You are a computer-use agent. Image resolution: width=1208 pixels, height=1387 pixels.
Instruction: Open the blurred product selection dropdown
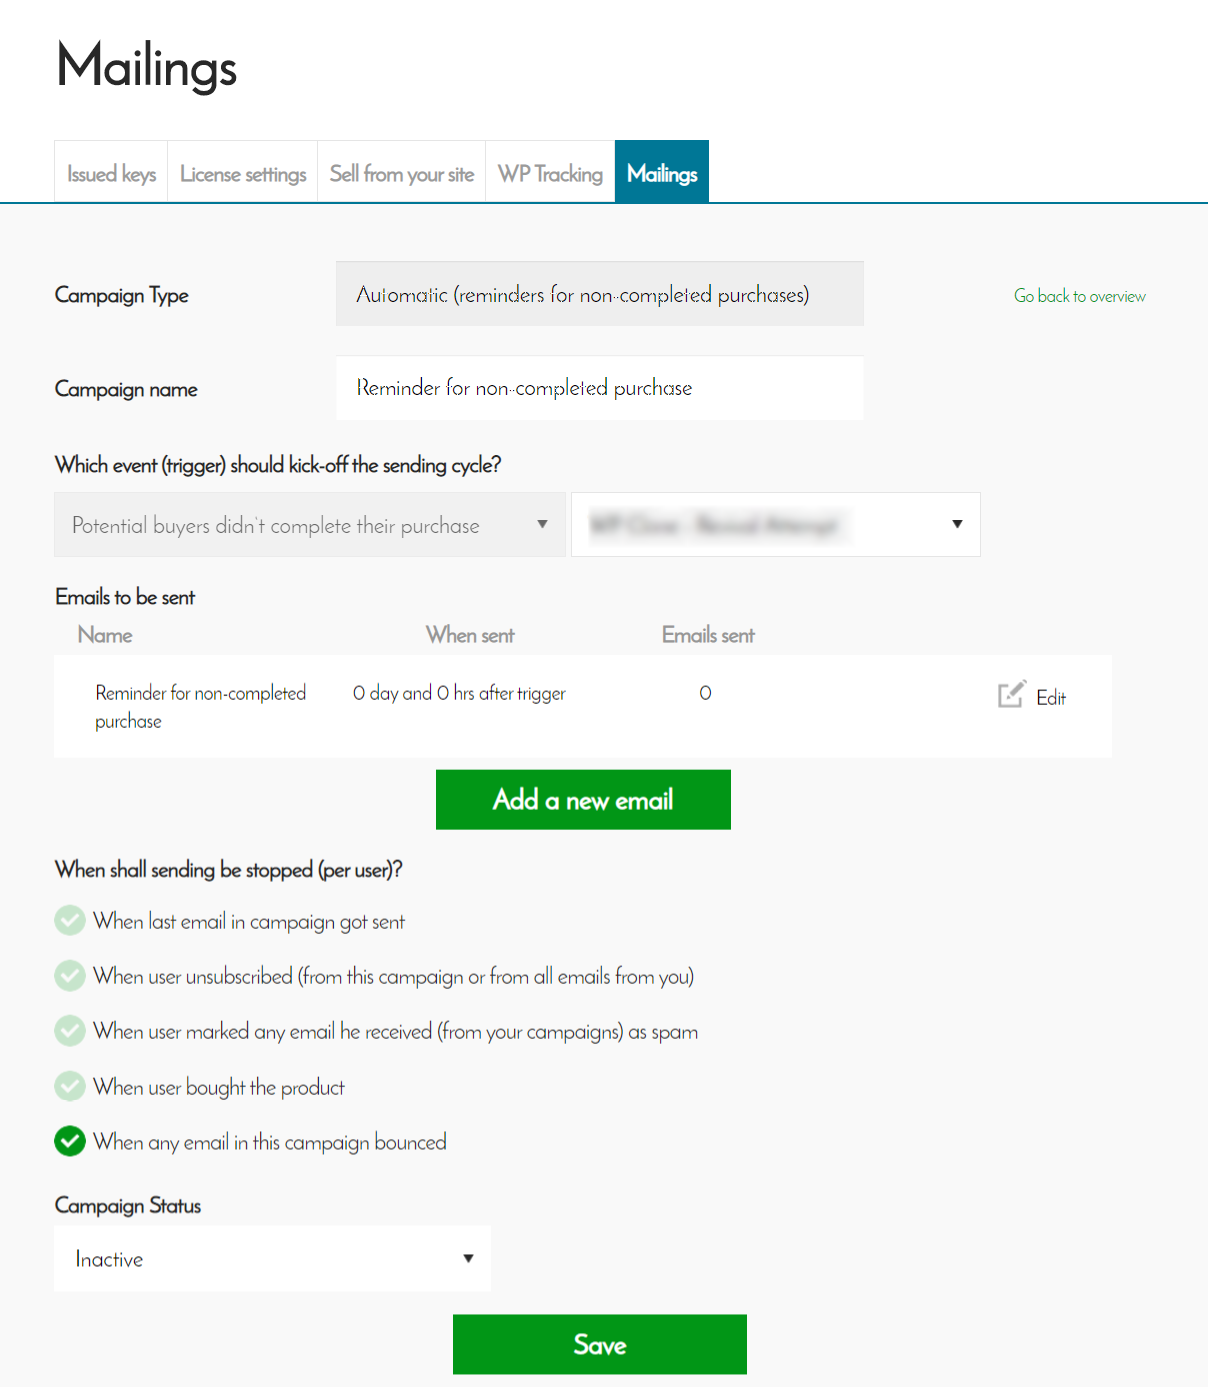coord(775,525)
